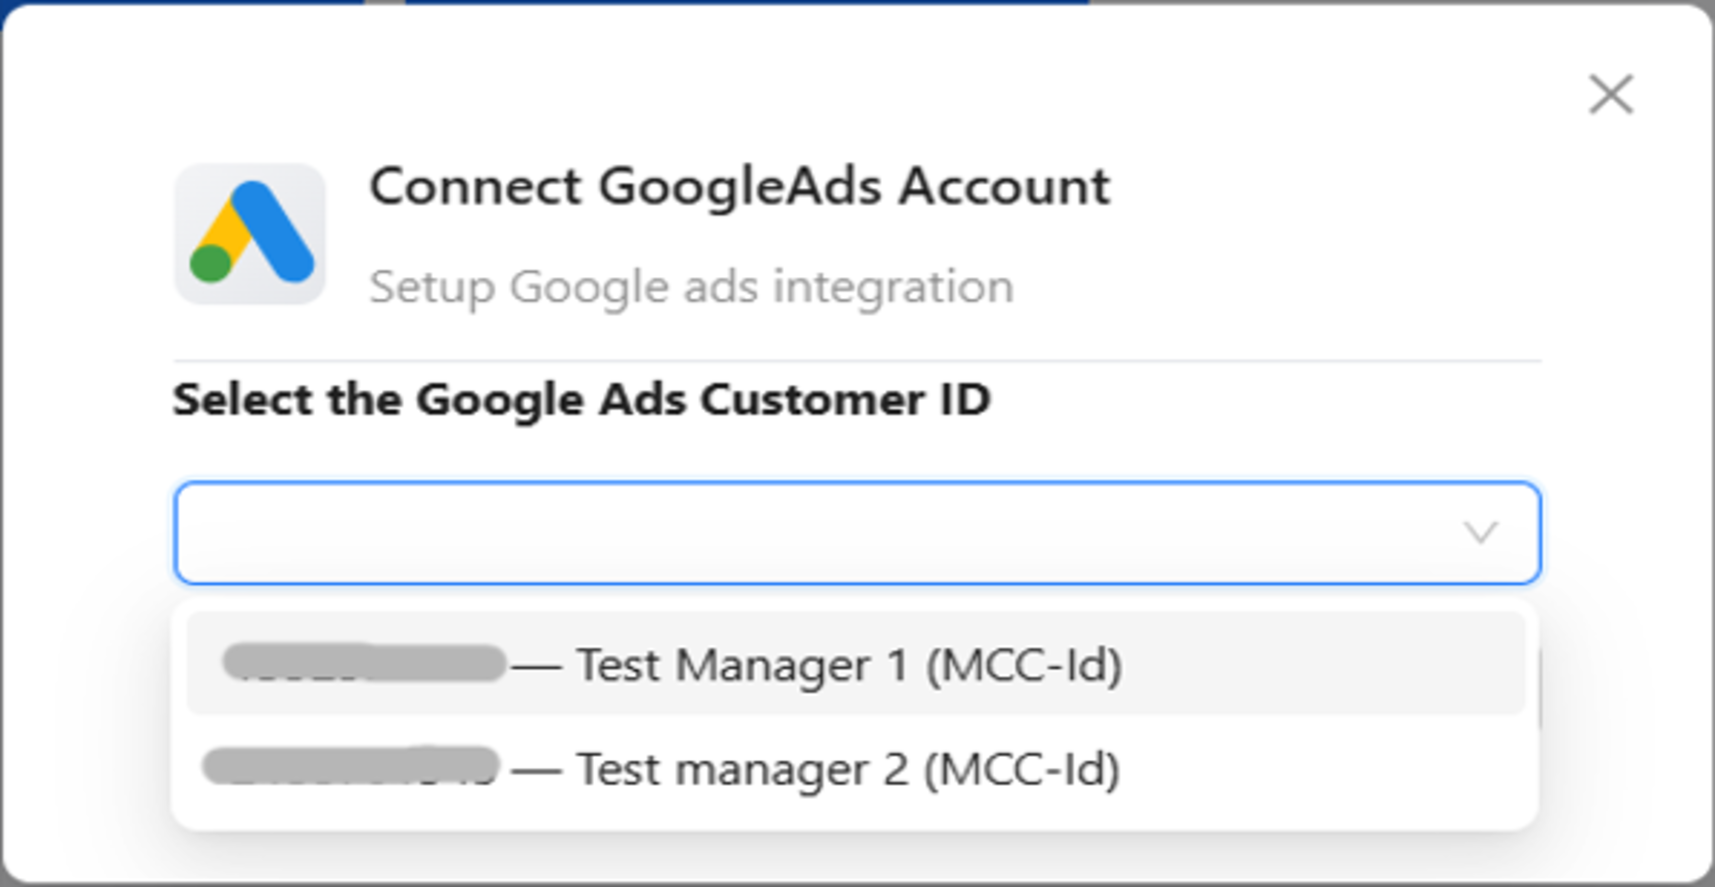Close the Connect GoogleAds Account dialog

click(1610, 95)
